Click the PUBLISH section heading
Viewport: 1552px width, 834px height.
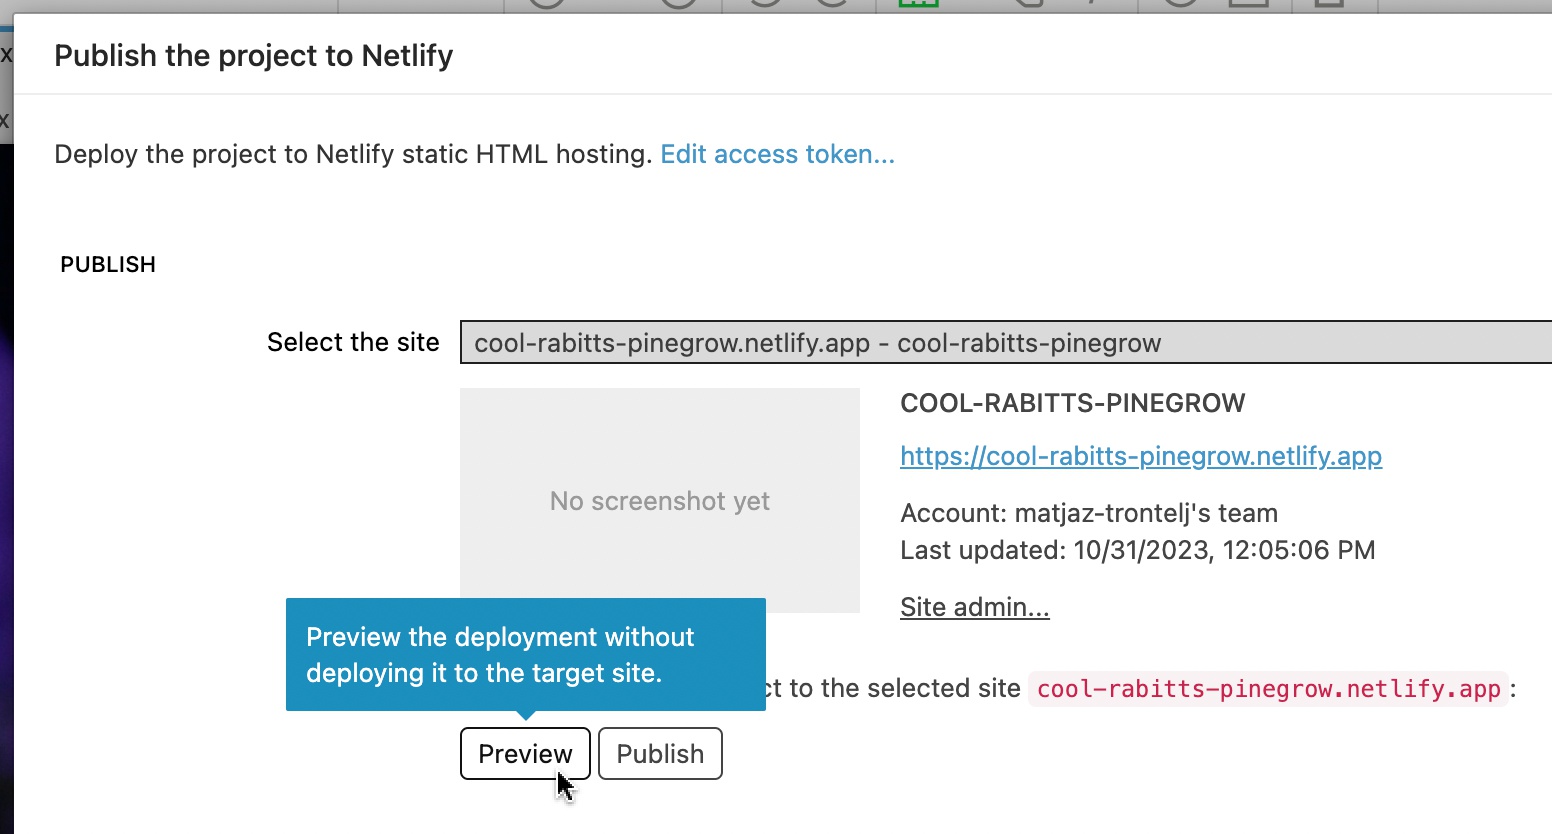[x=108, y=264]
